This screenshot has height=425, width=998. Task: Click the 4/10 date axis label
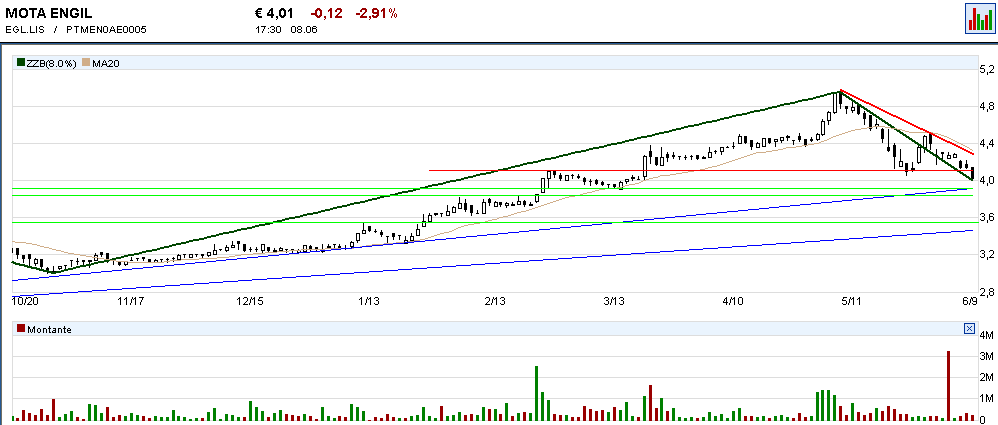(x=733, y=300)
